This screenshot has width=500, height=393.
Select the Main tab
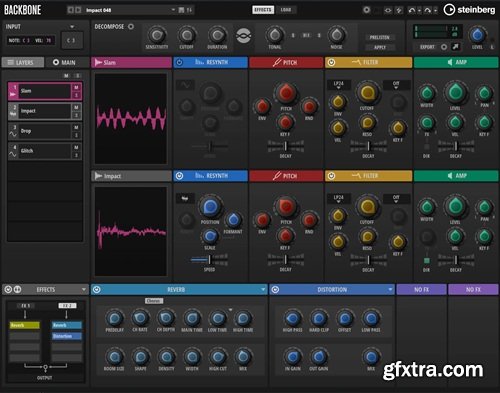[64, 62]
